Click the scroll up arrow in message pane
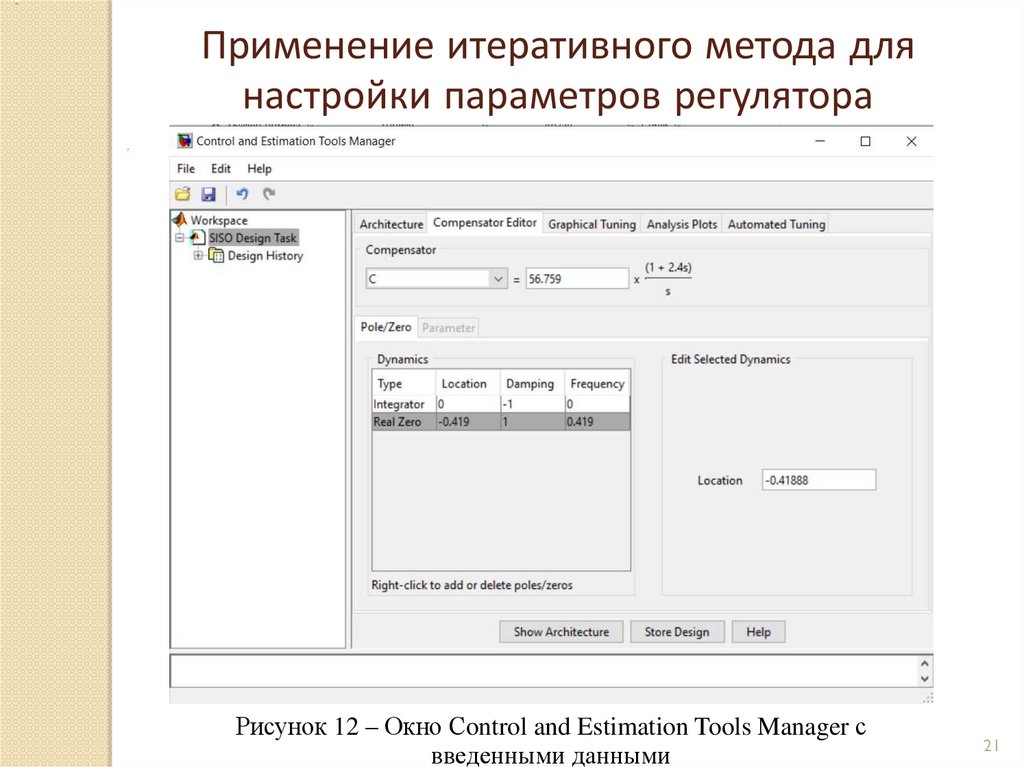The height and width of the screenshot is (767, 1024). click(x=924, y=663)
